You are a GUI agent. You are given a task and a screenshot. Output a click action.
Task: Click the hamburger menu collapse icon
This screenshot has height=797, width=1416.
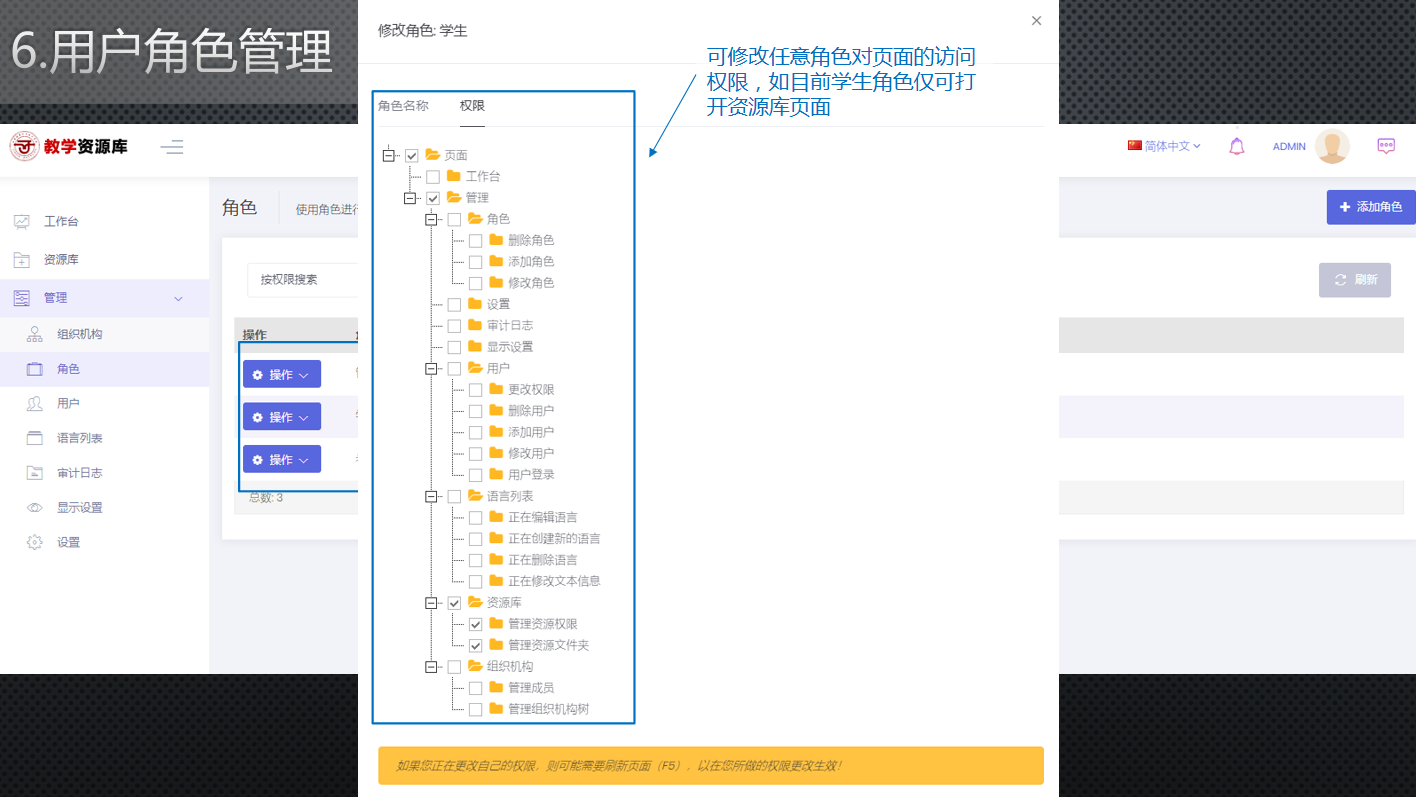pos(172,147)
